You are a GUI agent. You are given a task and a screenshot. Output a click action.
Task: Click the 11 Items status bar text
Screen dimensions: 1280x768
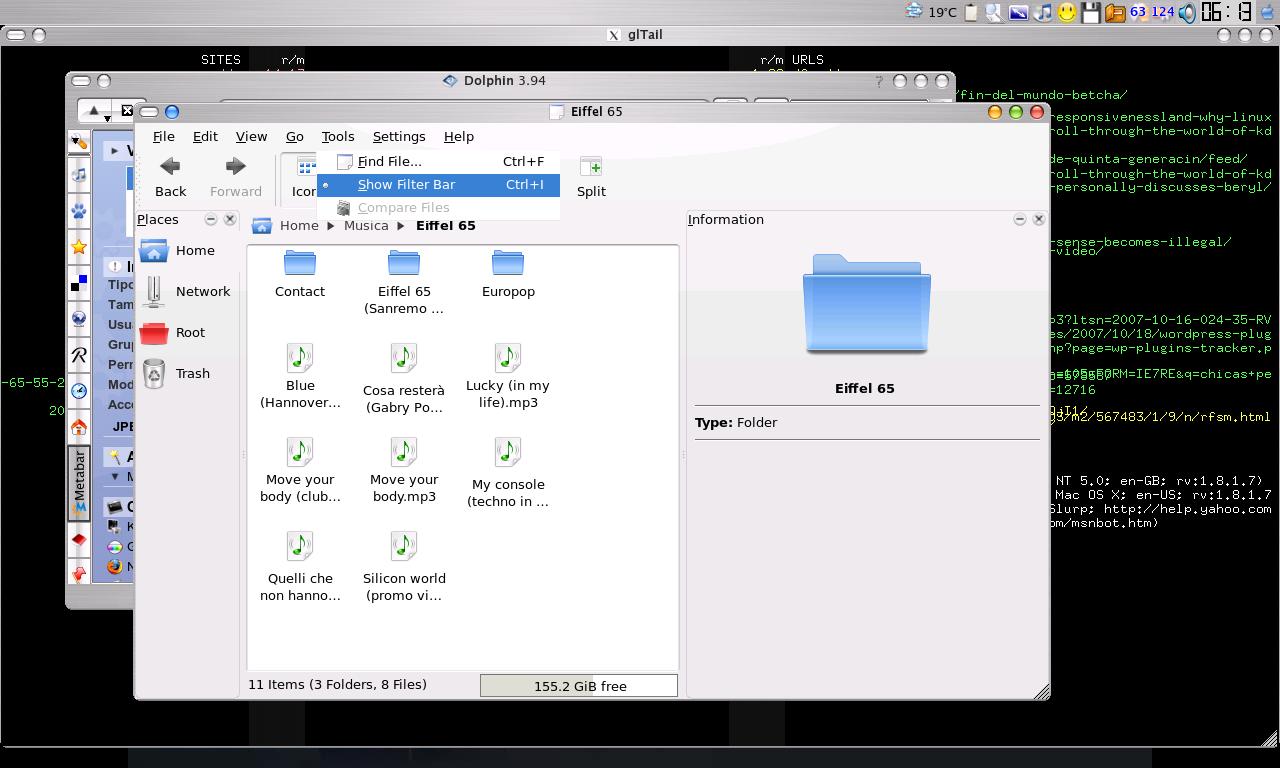pos(338,685)
